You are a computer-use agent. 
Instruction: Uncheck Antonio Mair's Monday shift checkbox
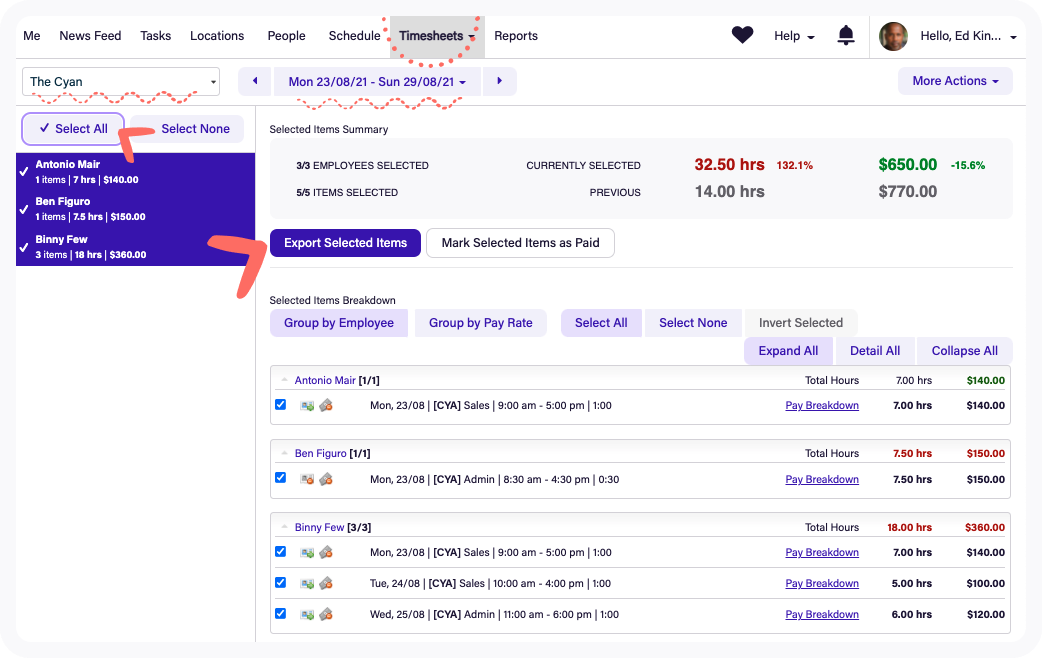click(x=280, y=405)
